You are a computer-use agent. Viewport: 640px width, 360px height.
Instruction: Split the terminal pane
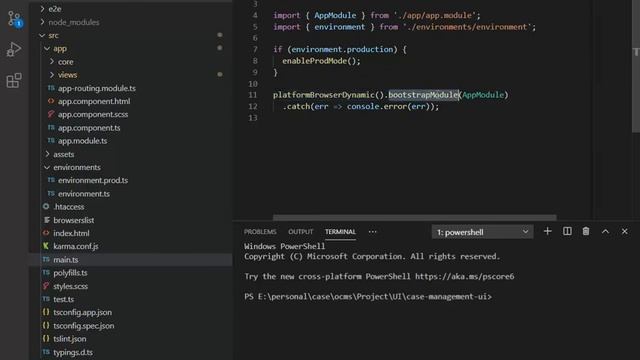[567, 231]
